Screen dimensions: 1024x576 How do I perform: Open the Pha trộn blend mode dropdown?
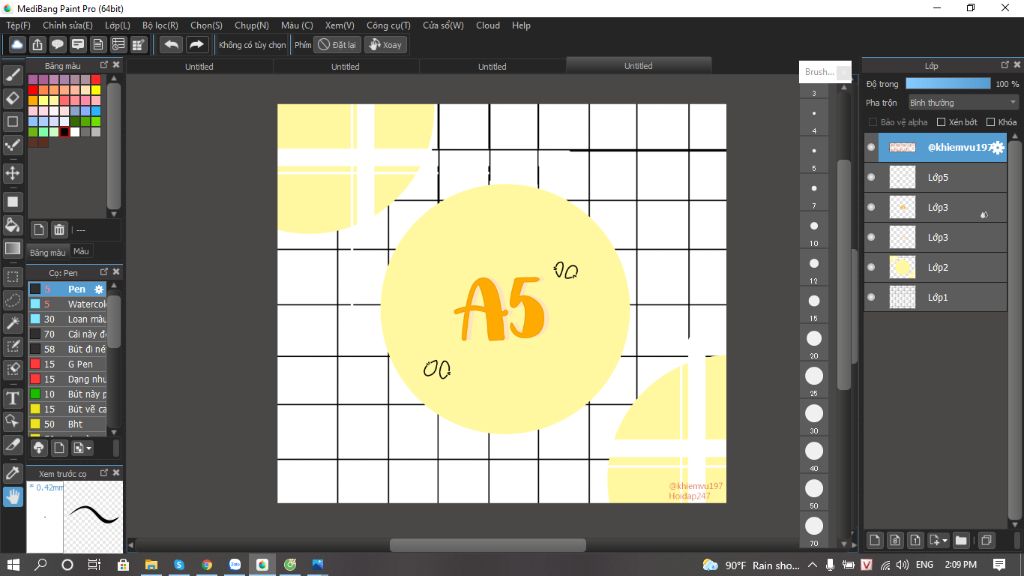963,103
